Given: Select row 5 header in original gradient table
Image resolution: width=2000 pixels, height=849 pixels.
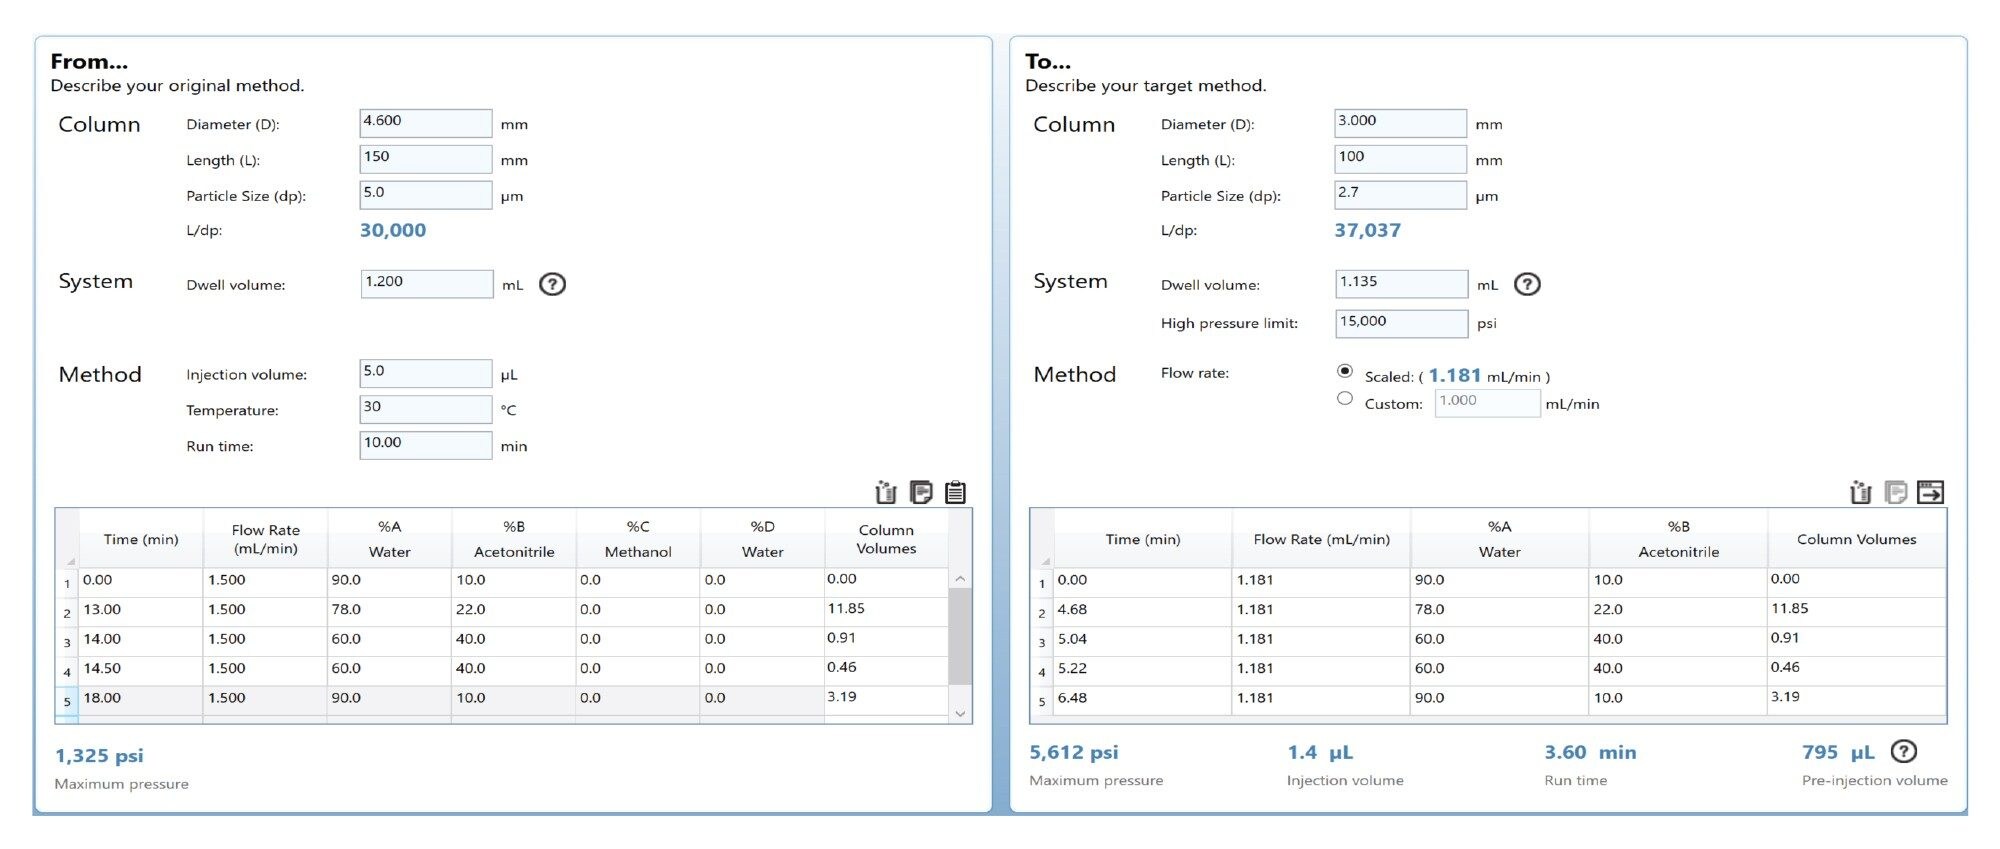Looking at the screenshot, I should [x=67, y=701].
